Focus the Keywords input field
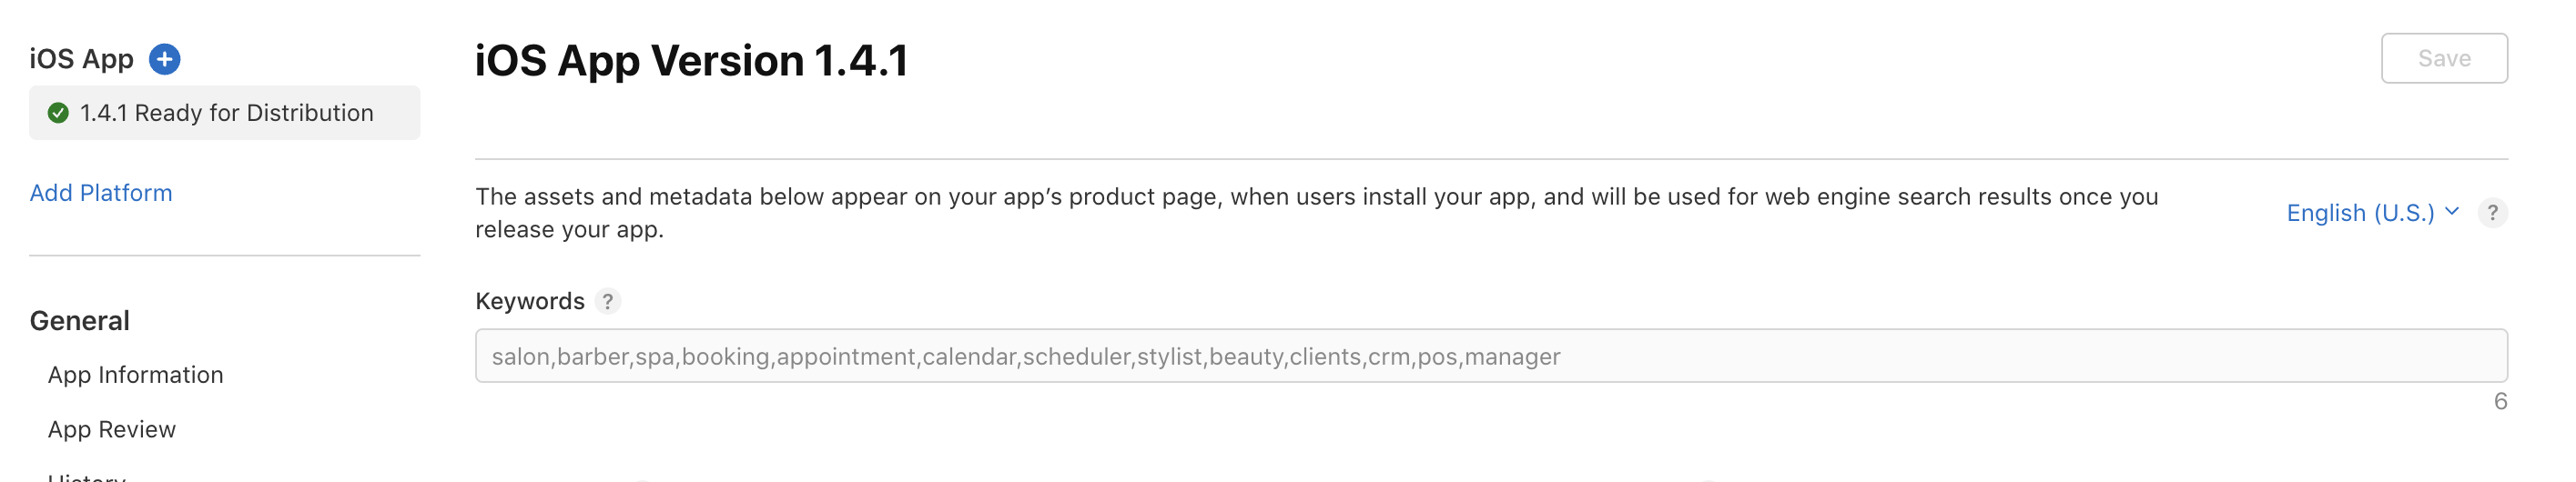 pos(1490,356)
